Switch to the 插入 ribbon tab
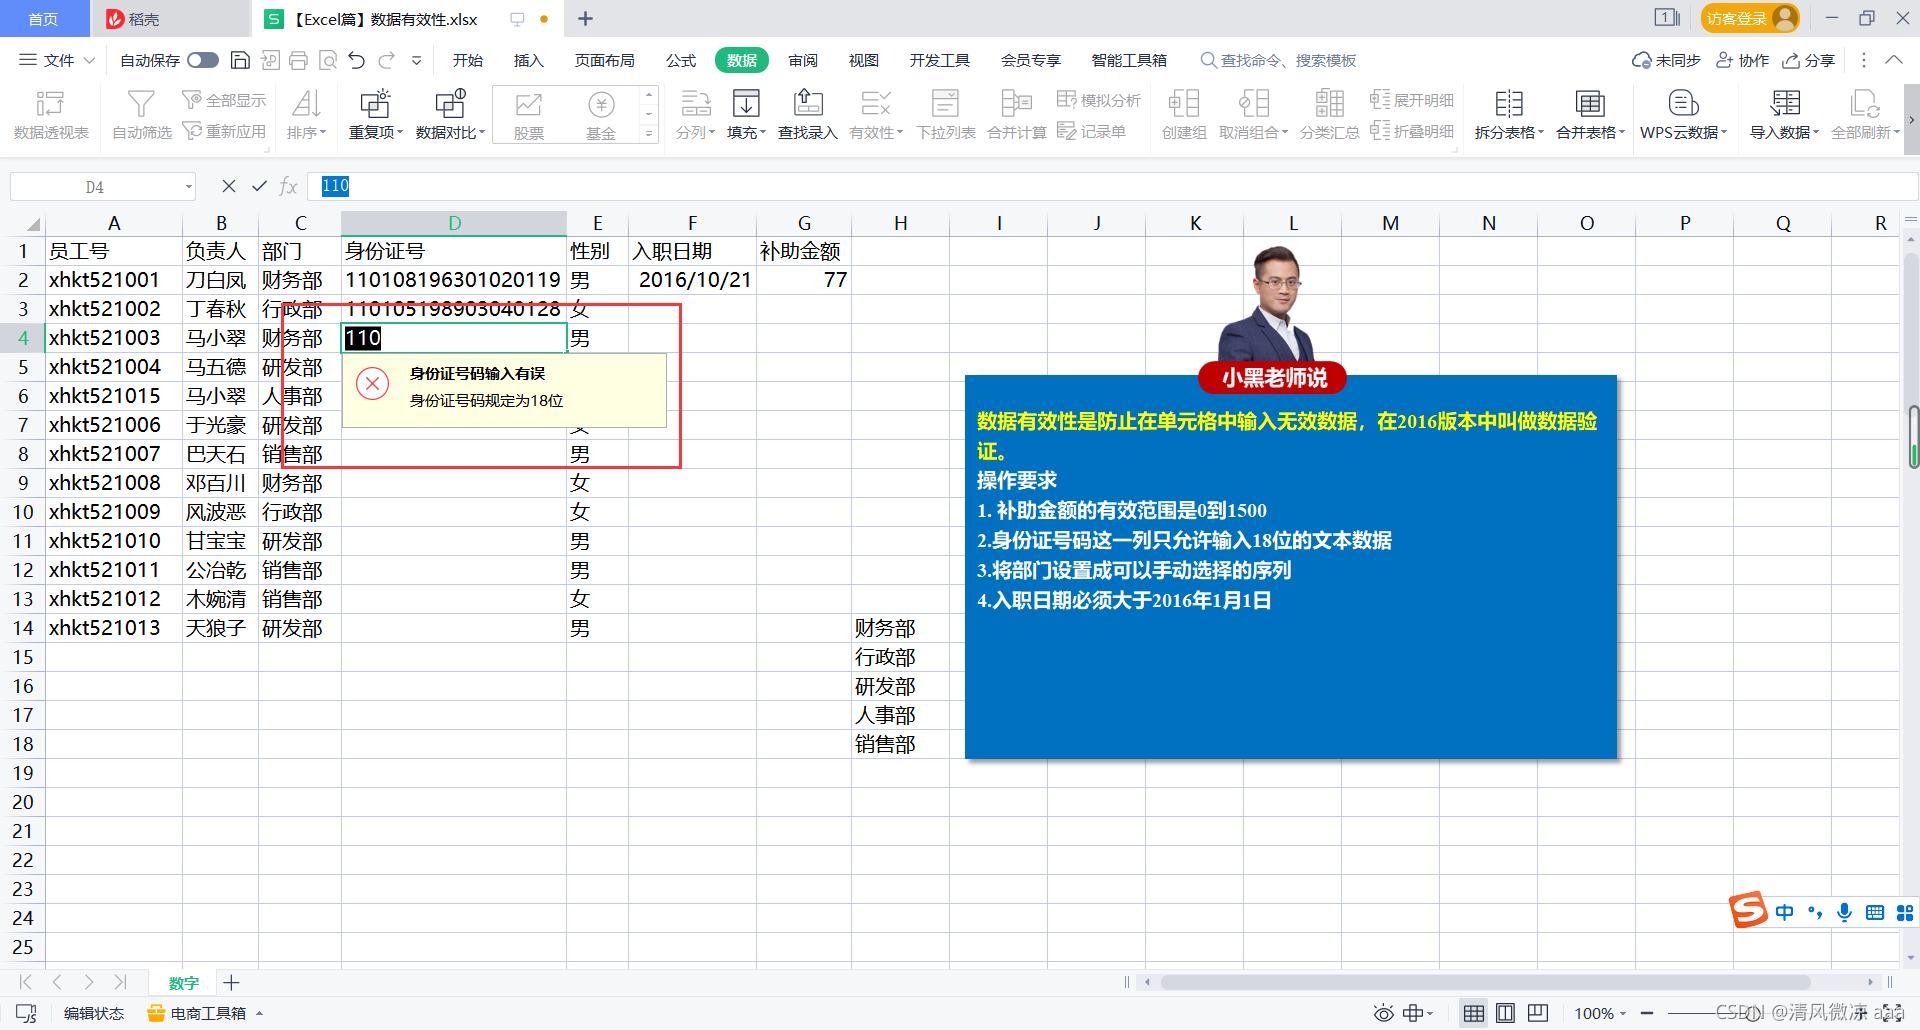Viewport: 1920px width, 1030px height. click(528, 60)
